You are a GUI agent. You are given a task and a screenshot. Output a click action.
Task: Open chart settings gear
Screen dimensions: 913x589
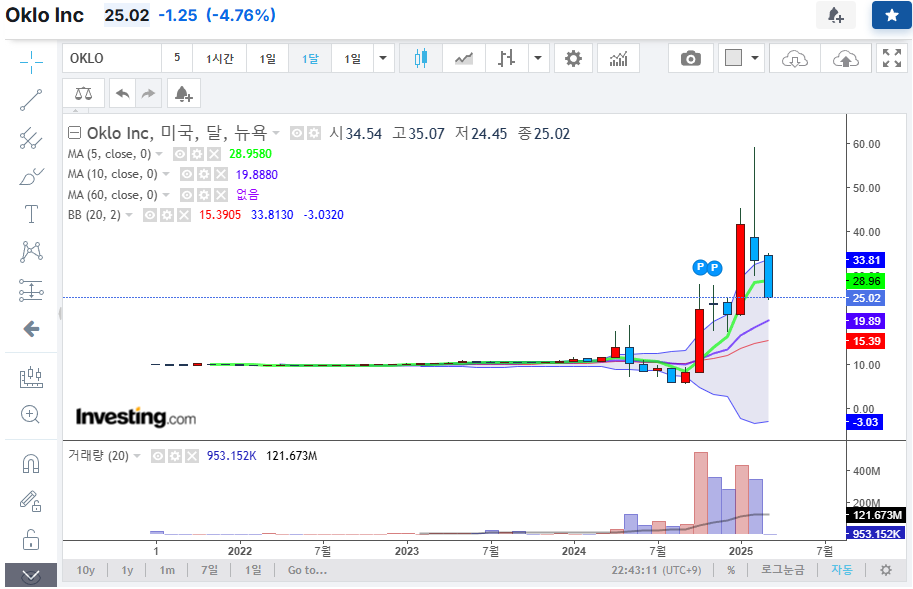(x=574, y=58)
